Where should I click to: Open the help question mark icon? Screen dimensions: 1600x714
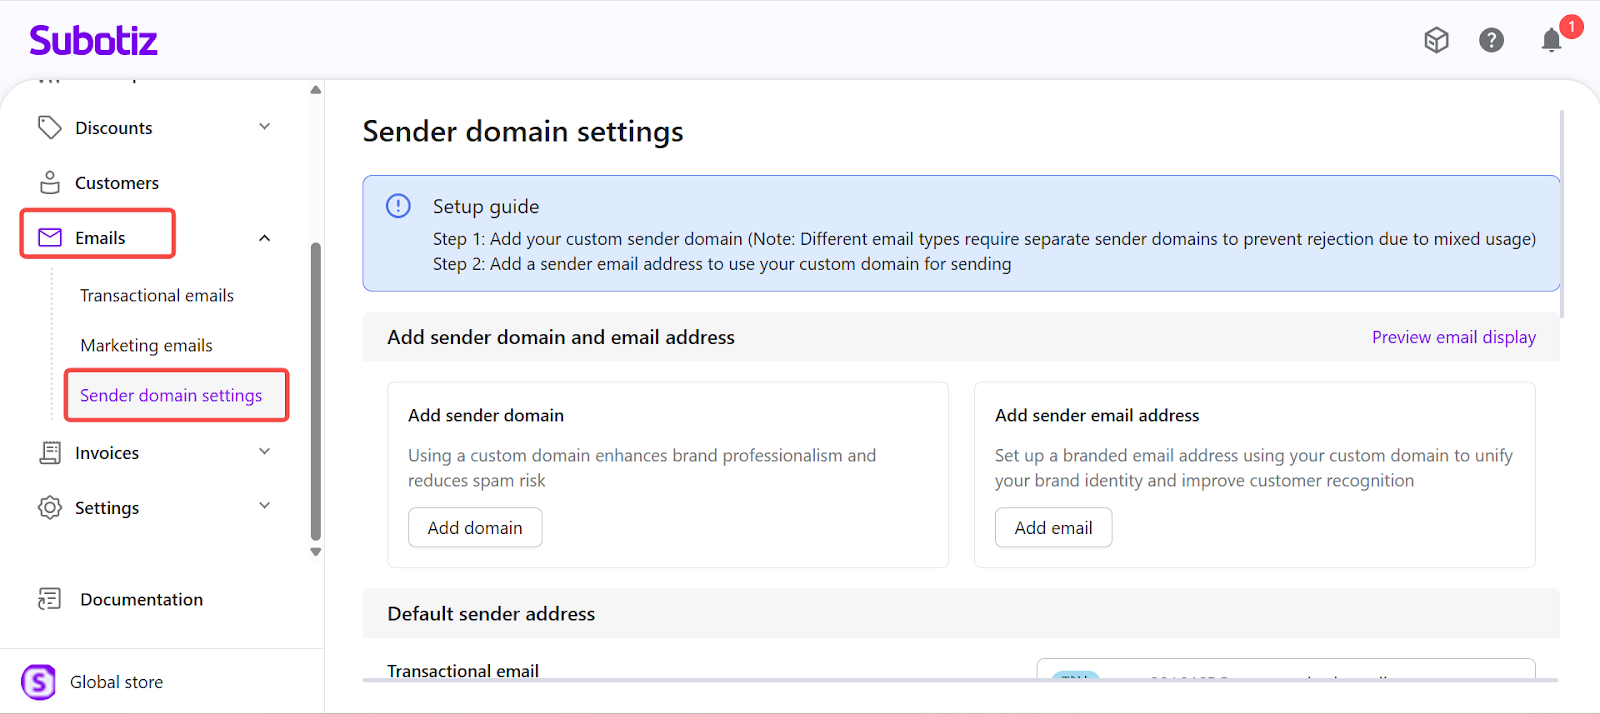point(1491,40)
